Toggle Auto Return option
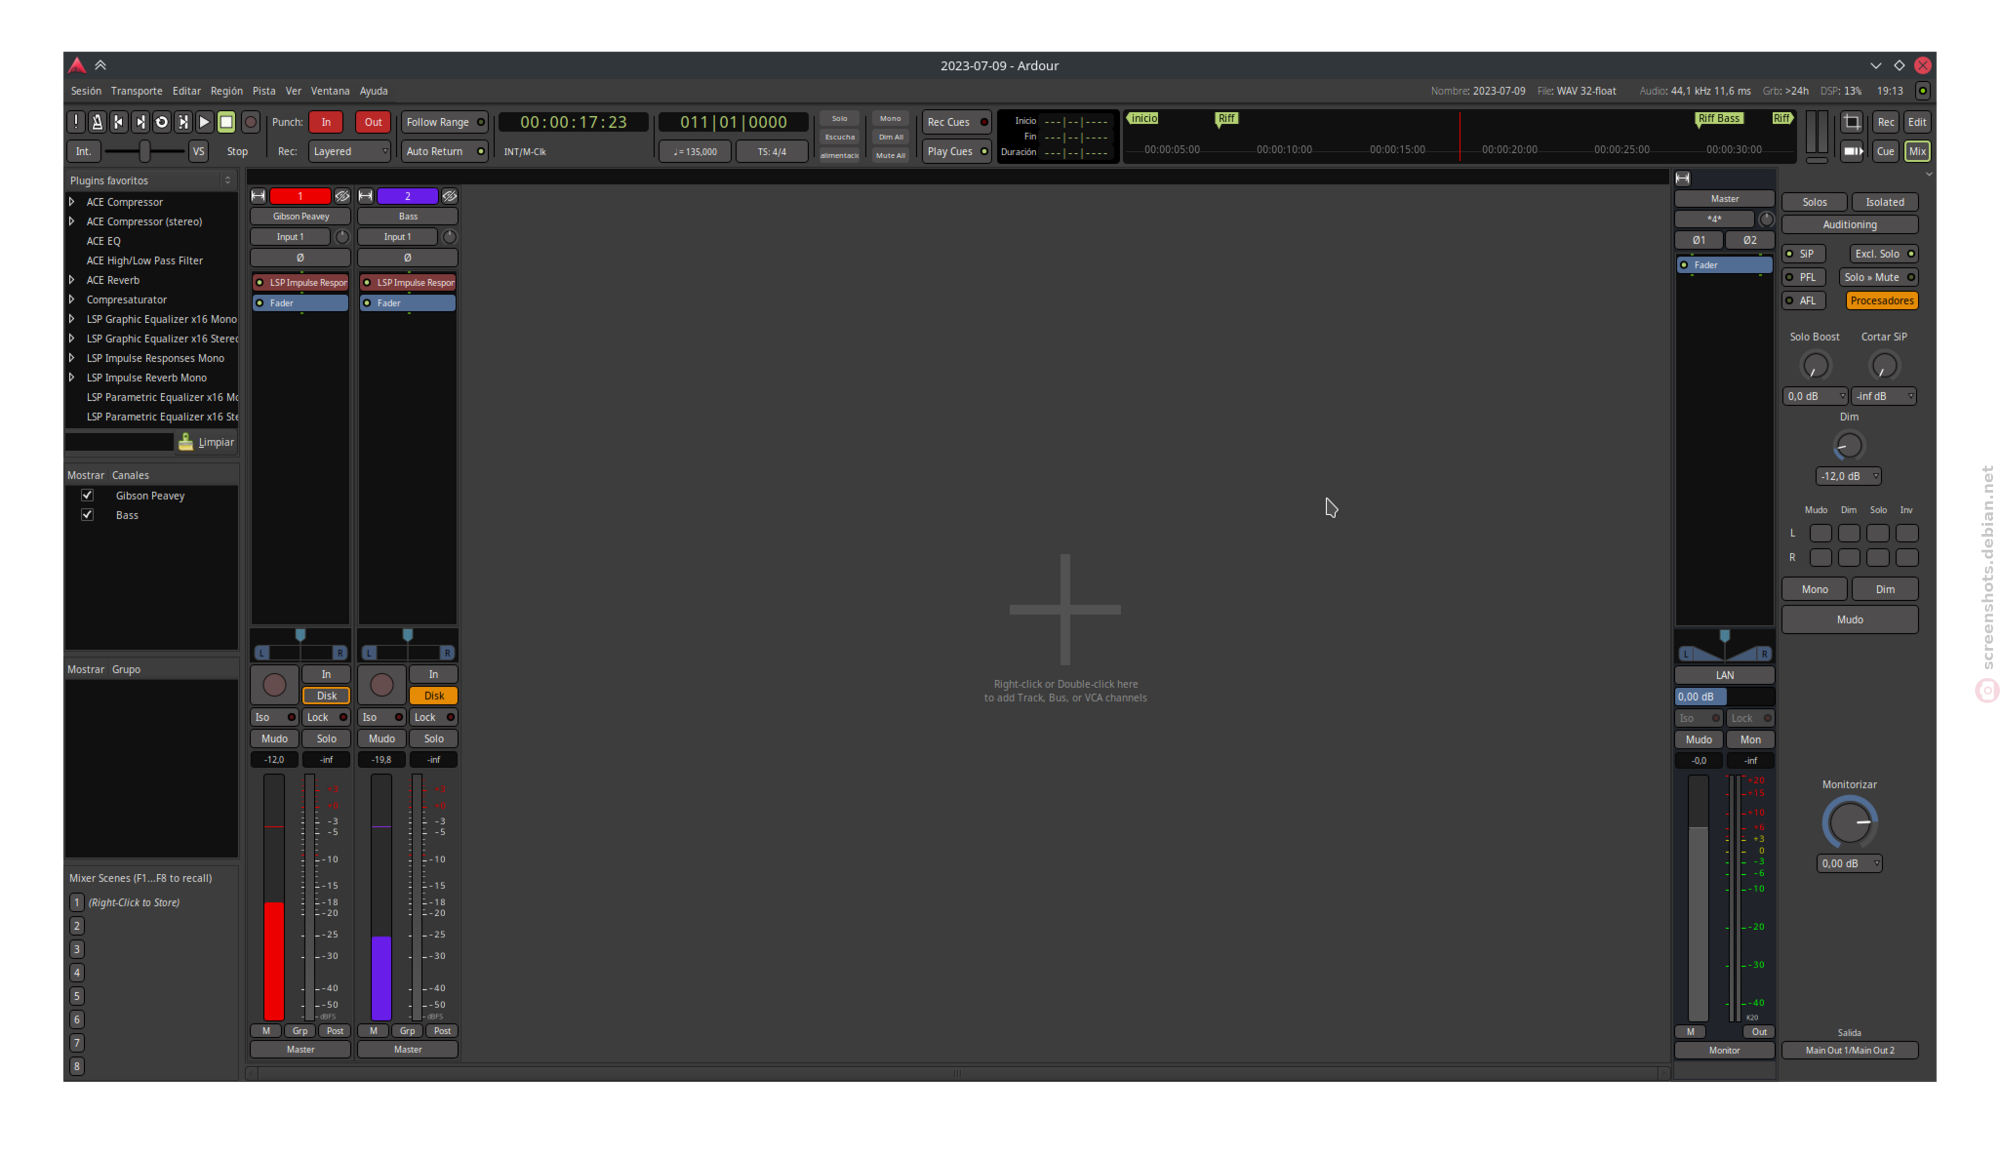The image size is (2000, 1157). pos(444,151)
